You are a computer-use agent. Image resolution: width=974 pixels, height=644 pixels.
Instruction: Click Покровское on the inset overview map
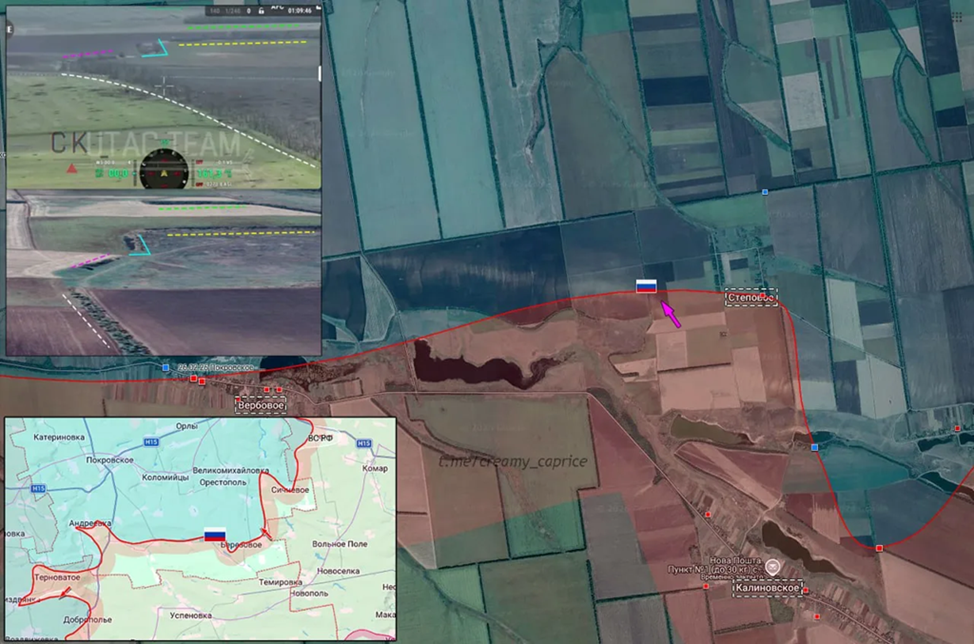[110, 460]
